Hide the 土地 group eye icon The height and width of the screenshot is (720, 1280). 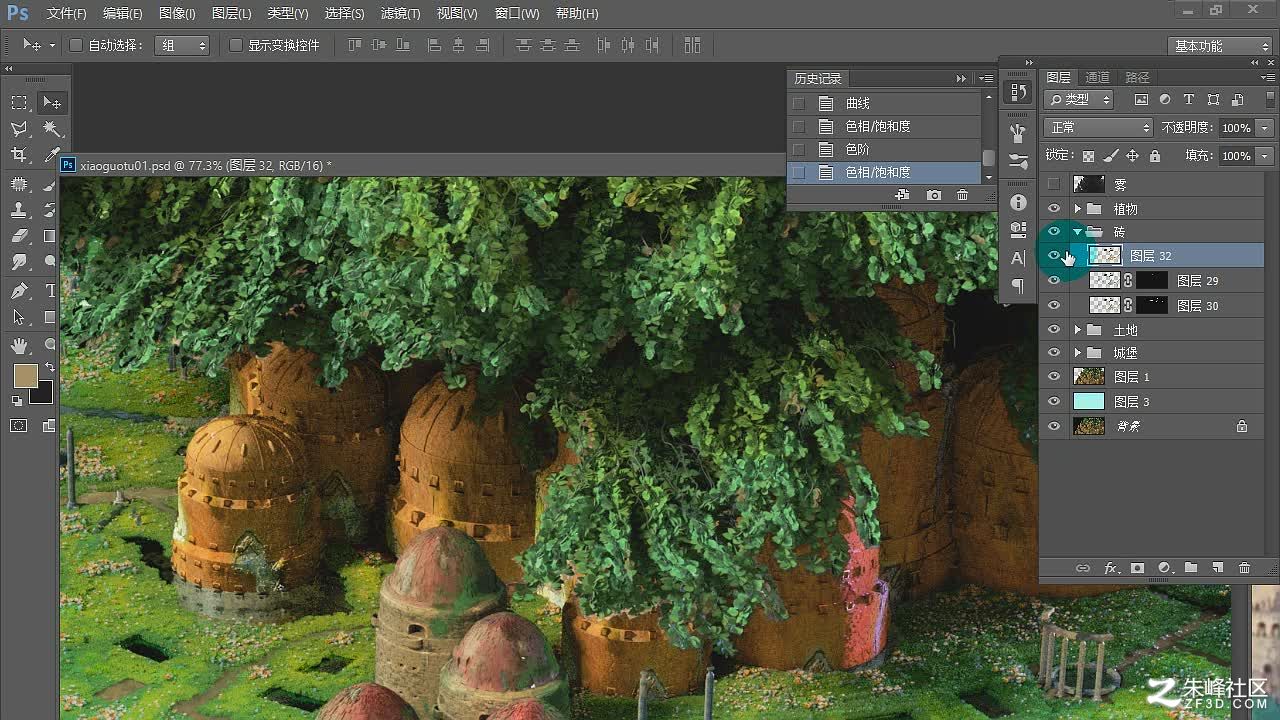click(1053, 329)
